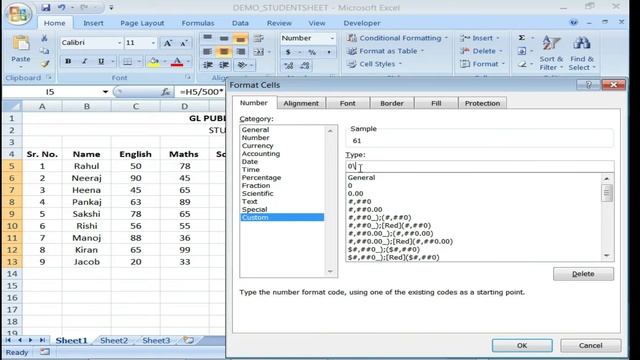Save the workbook with the floppy icon
Image resolution: width=640 pixels, height=360 pixels.
(46, 7)
